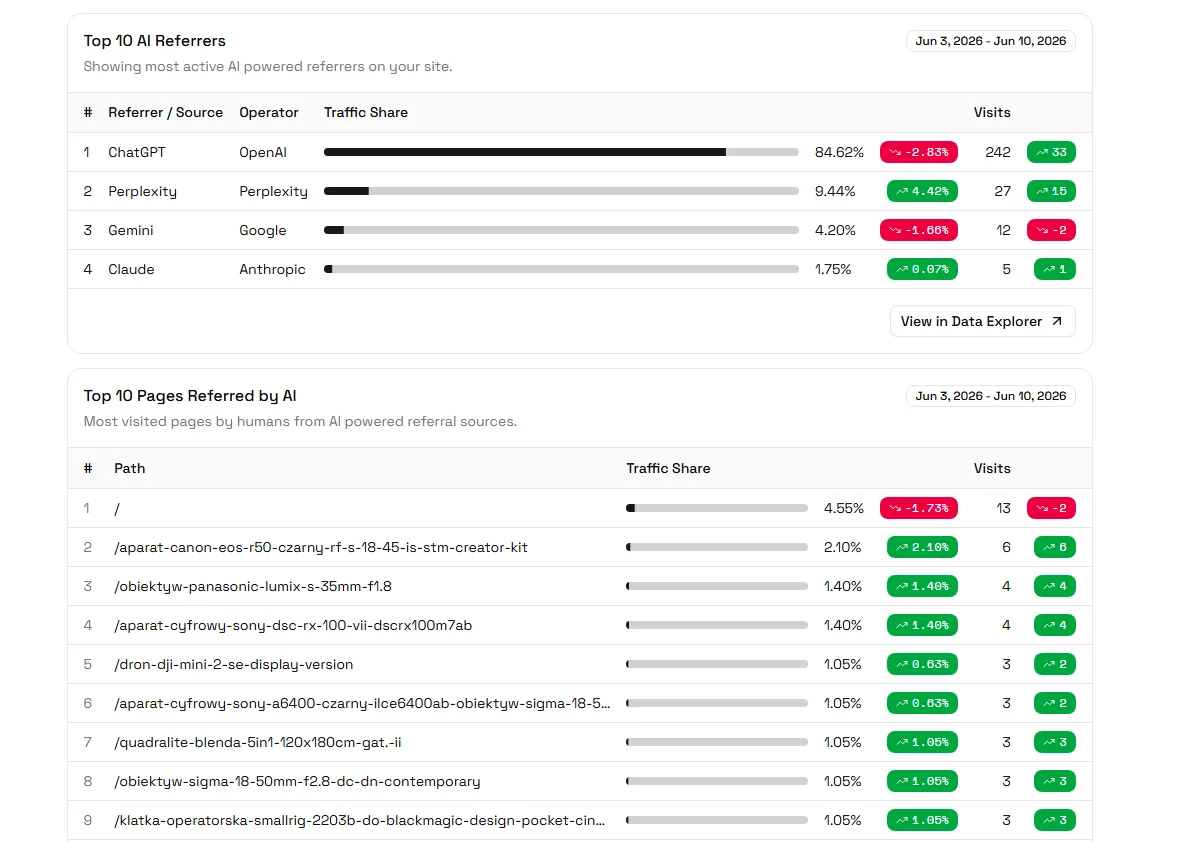Click Traffic Share header in AI Referrers table
Screen dimensions: 1187x842
point(366,113)
